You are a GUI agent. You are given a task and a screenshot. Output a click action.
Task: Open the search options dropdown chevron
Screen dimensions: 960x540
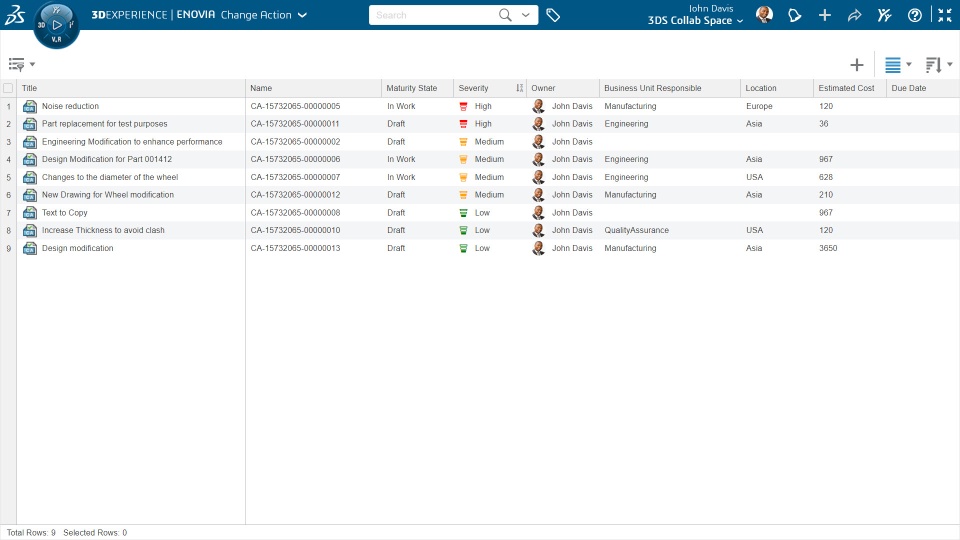click(x=526, y=15)
